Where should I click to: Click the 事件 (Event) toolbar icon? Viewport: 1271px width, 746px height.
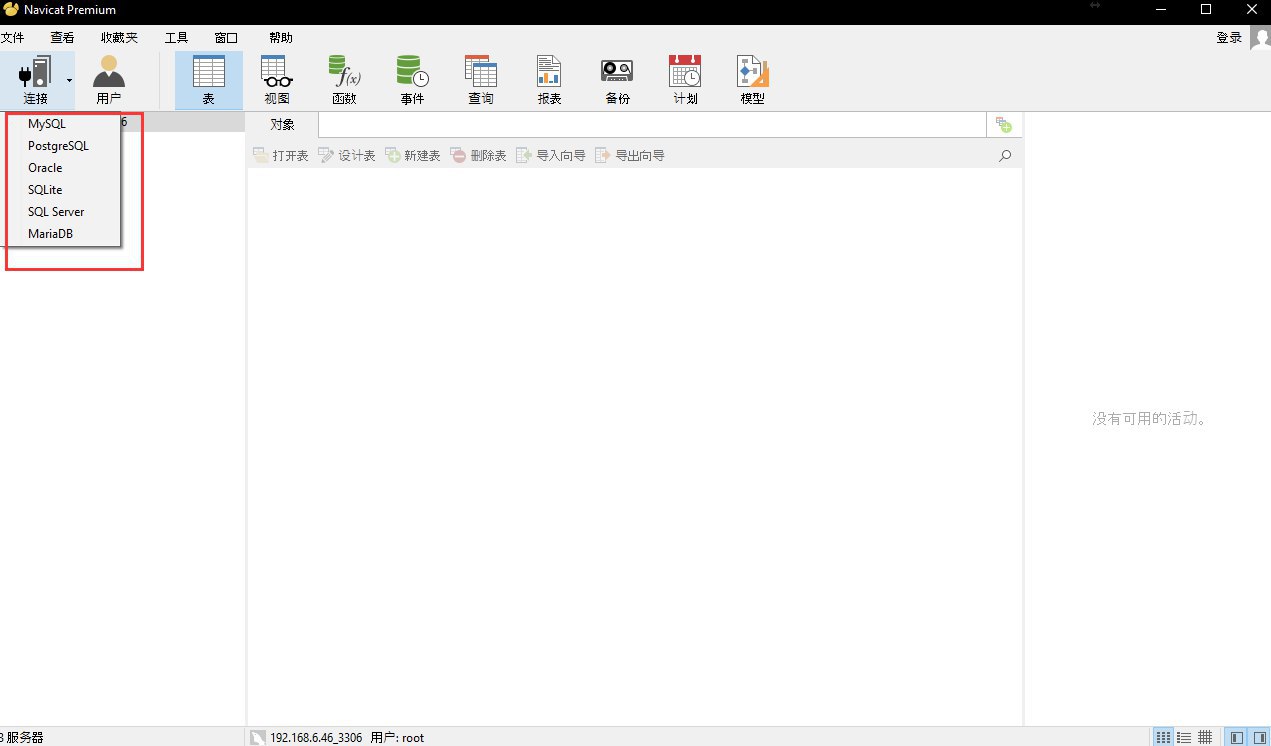pos(412,80)
